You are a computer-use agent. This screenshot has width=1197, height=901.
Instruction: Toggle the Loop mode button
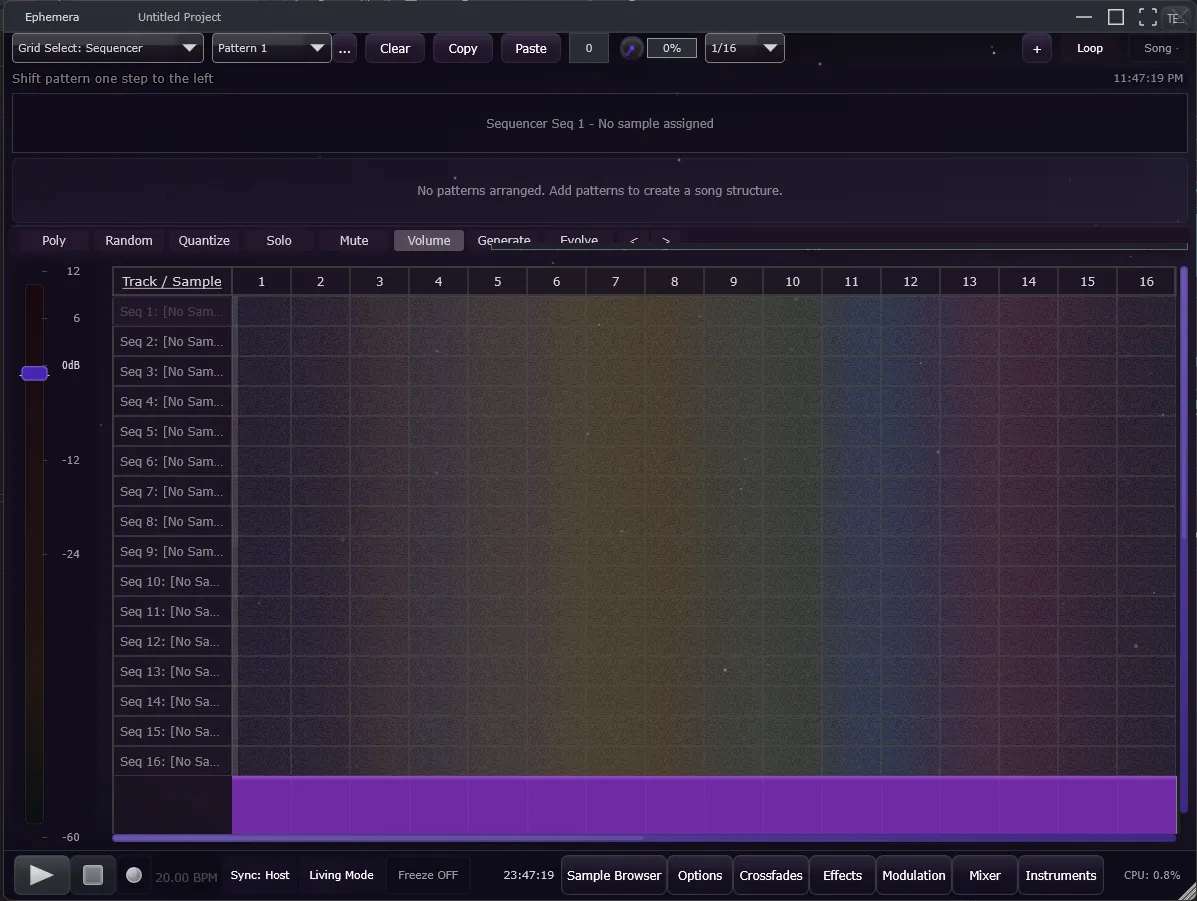click(x=1089, y=48)
